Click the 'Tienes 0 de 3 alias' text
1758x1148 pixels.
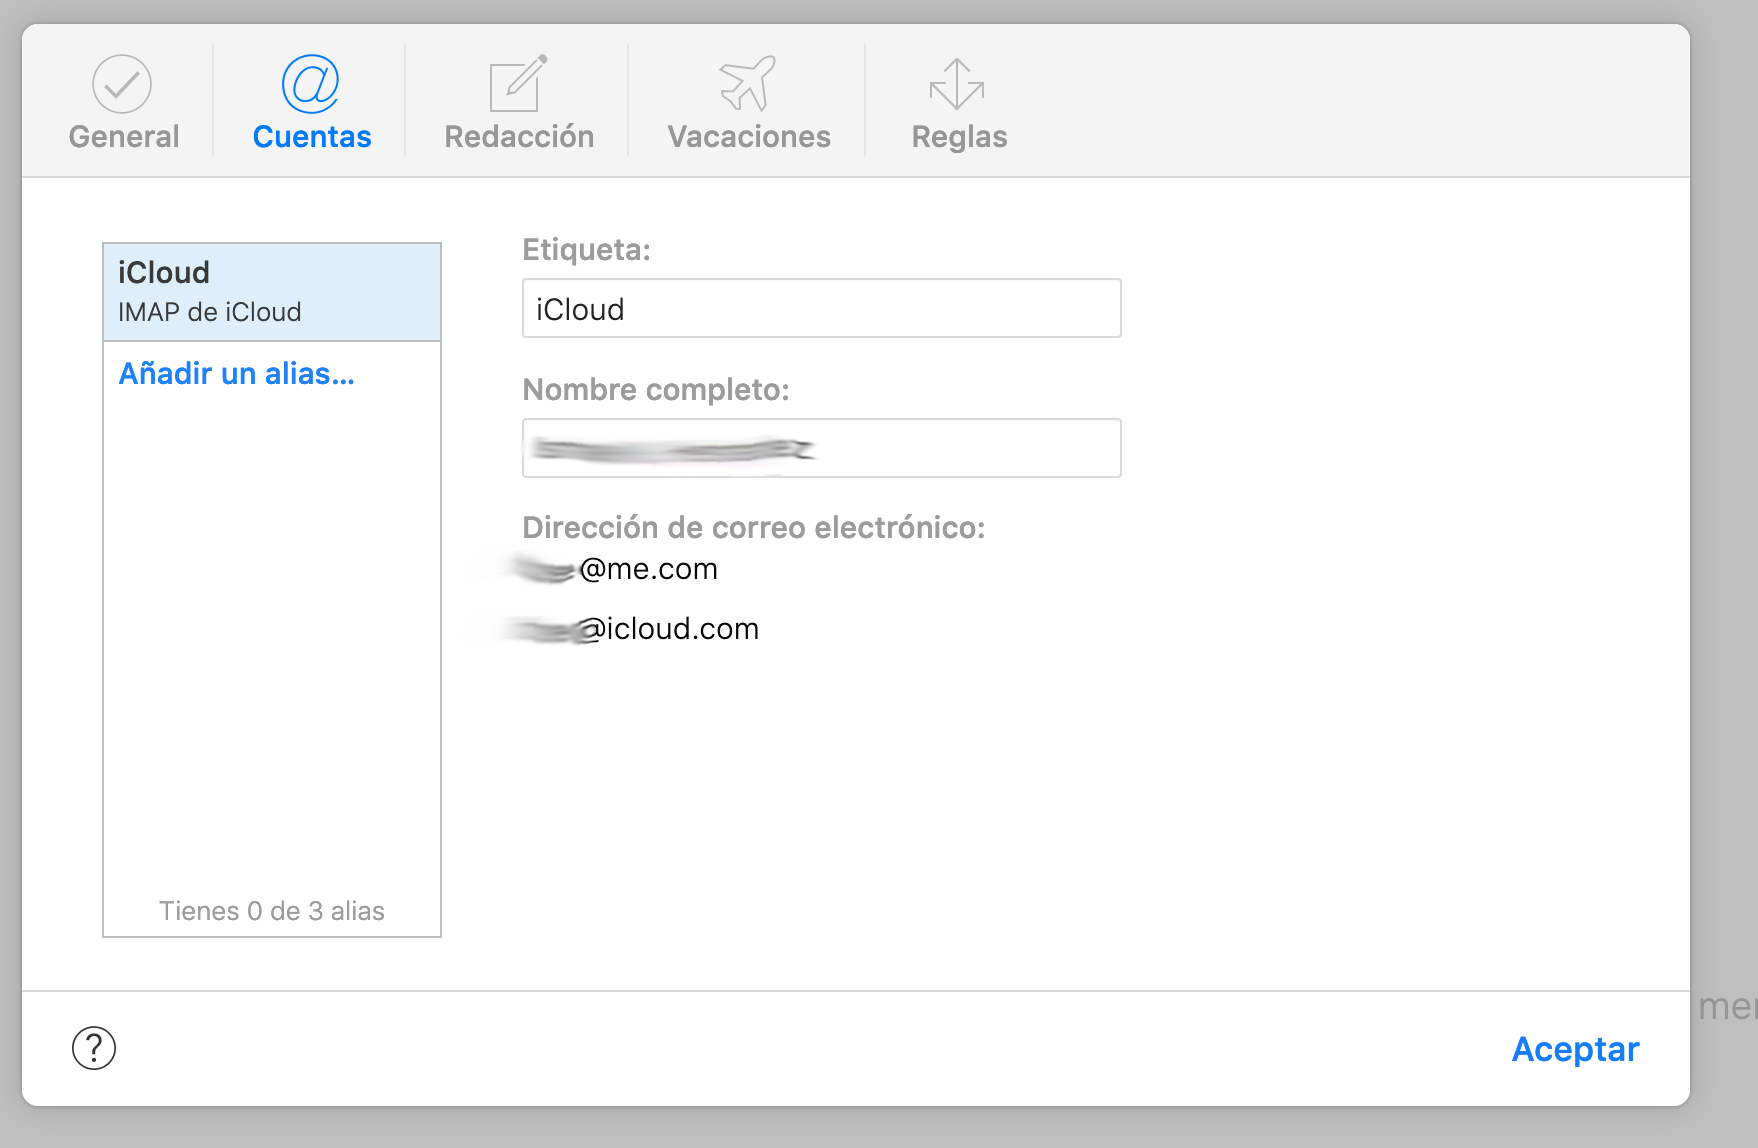[272, 911]
